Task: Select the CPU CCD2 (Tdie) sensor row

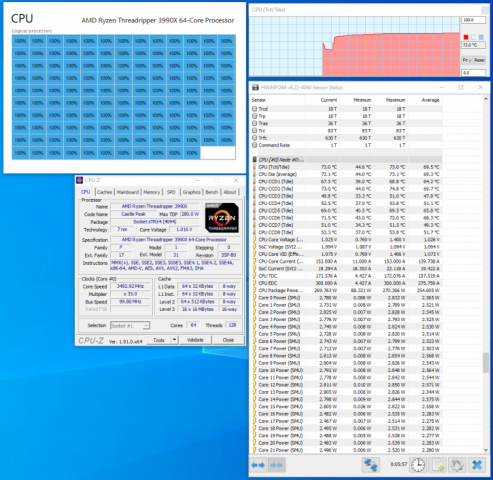Action: coord(346,189)
